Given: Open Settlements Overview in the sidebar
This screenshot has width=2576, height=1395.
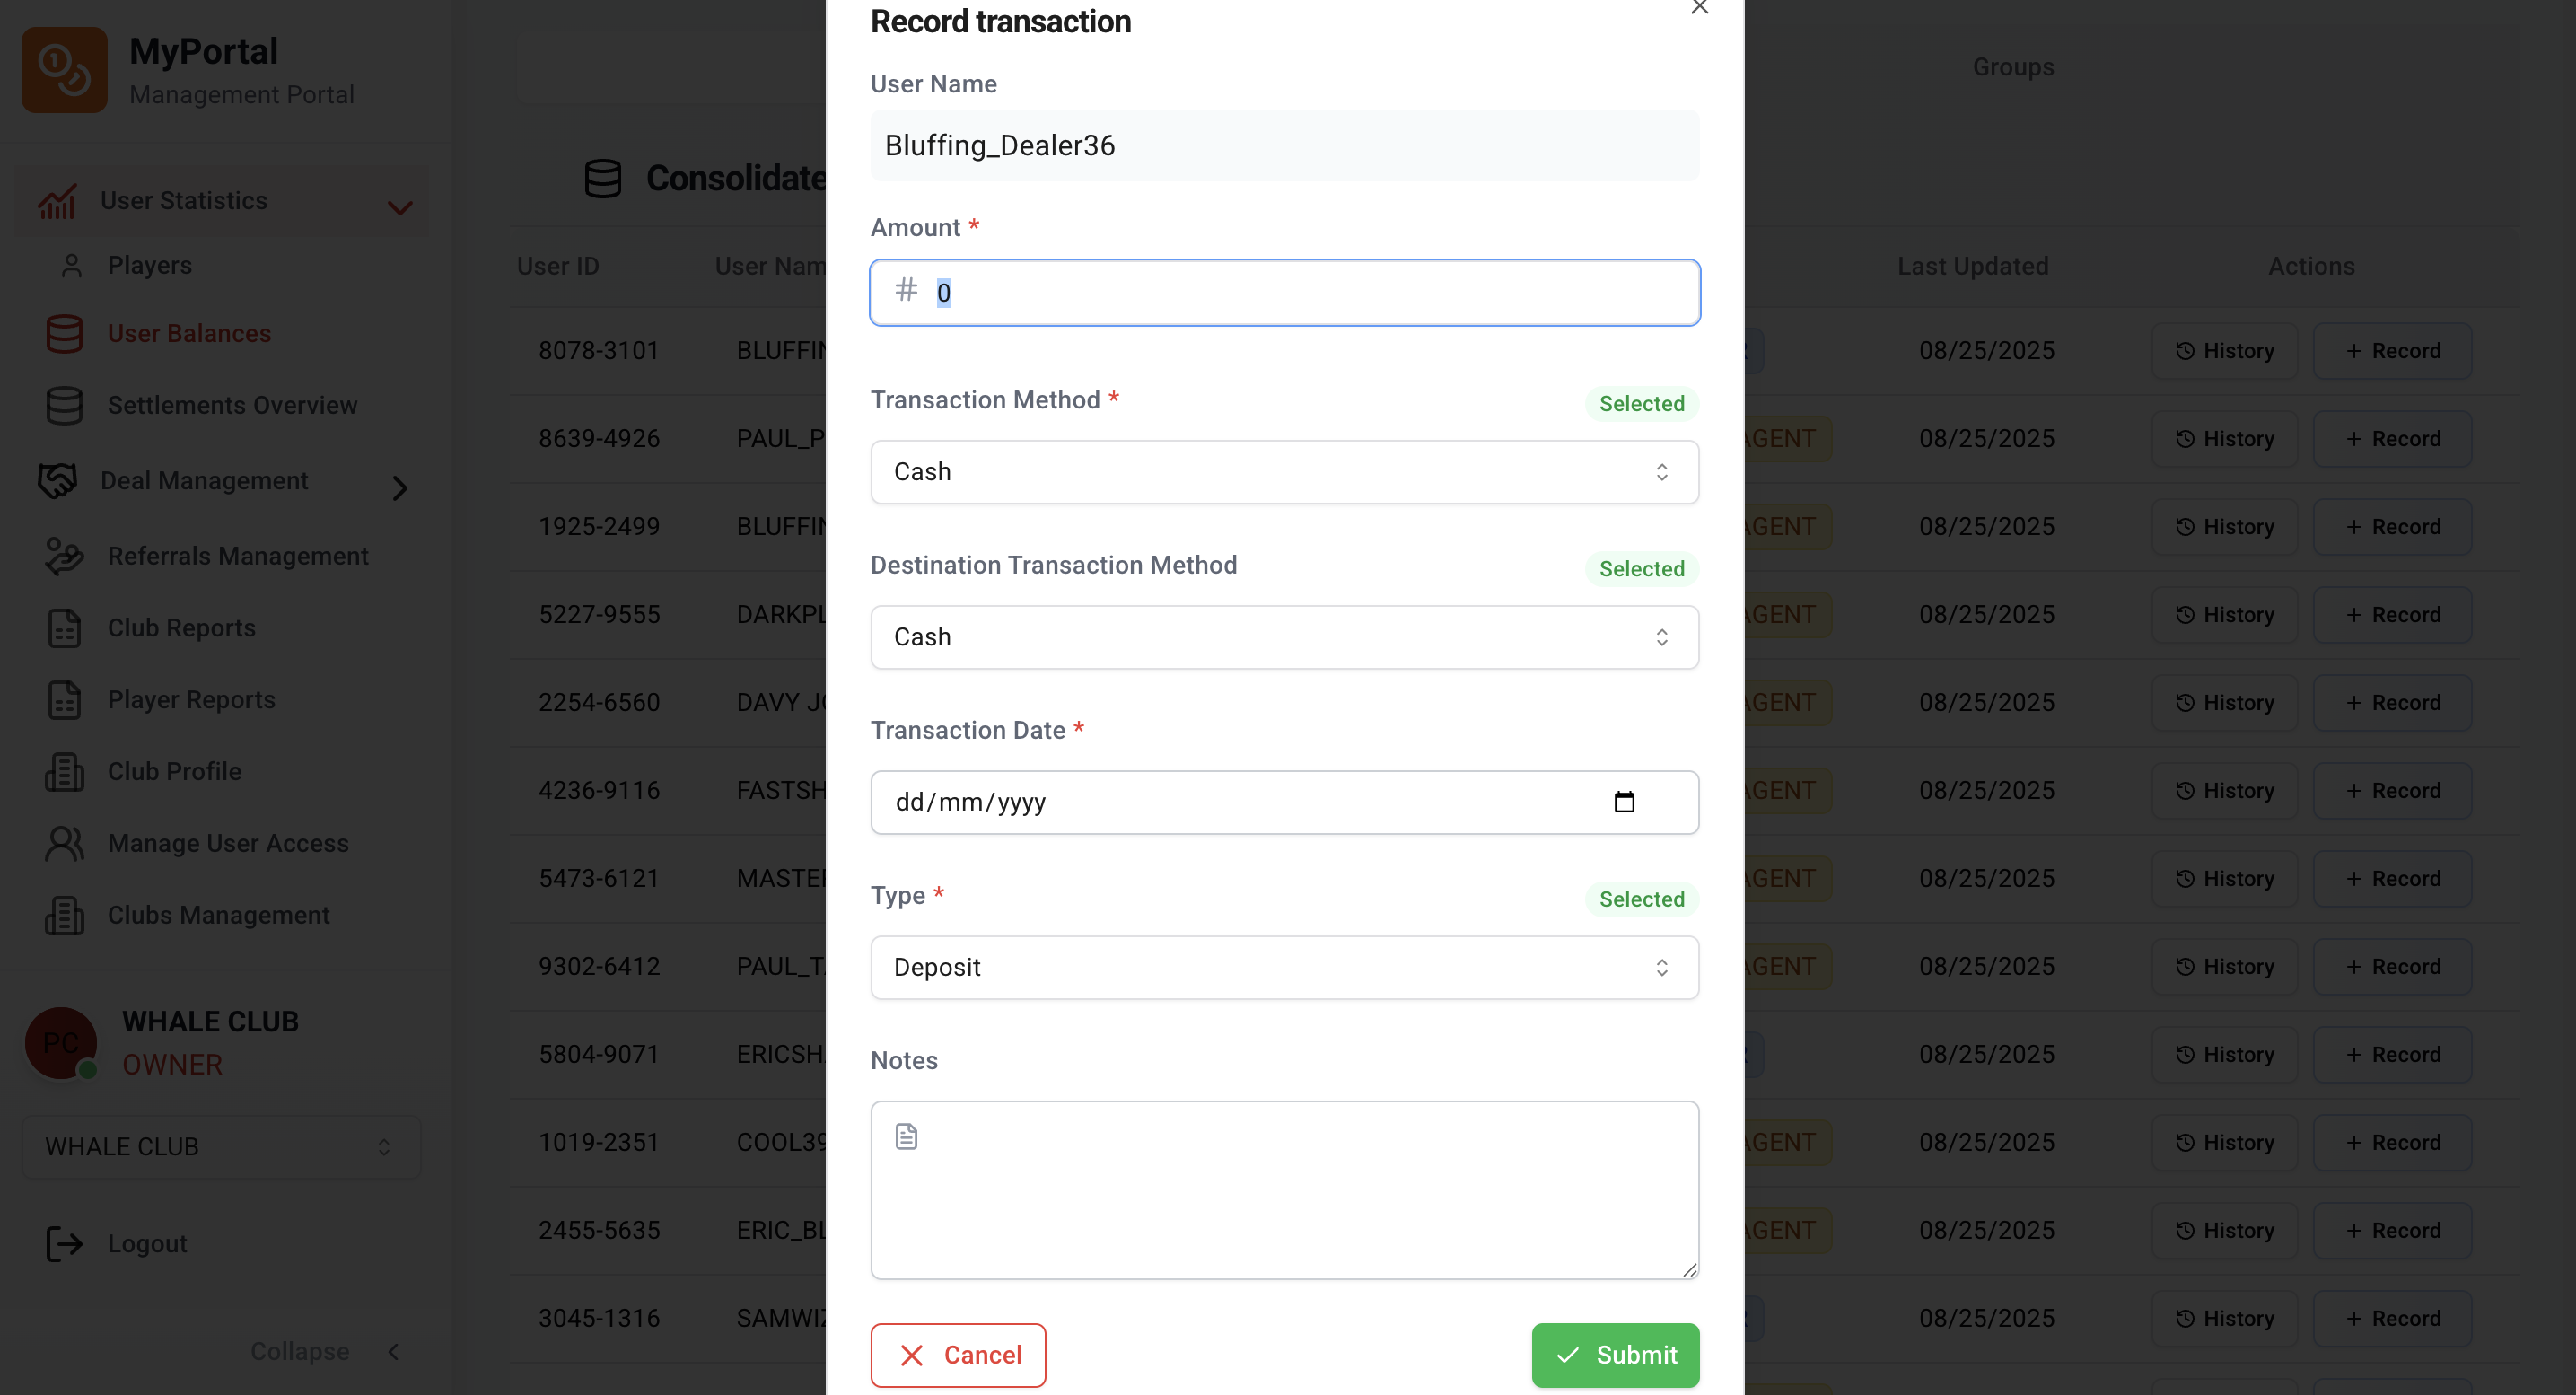Looking at the screenshot, I should (x=232, y=406).
